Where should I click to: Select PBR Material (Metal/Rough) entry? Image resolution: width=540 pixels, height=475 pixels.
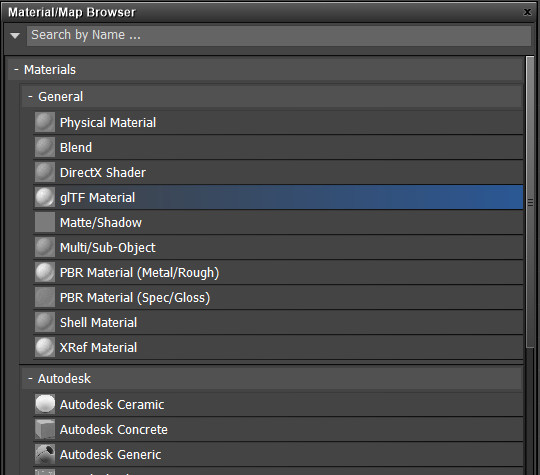(x=278, y=272)
